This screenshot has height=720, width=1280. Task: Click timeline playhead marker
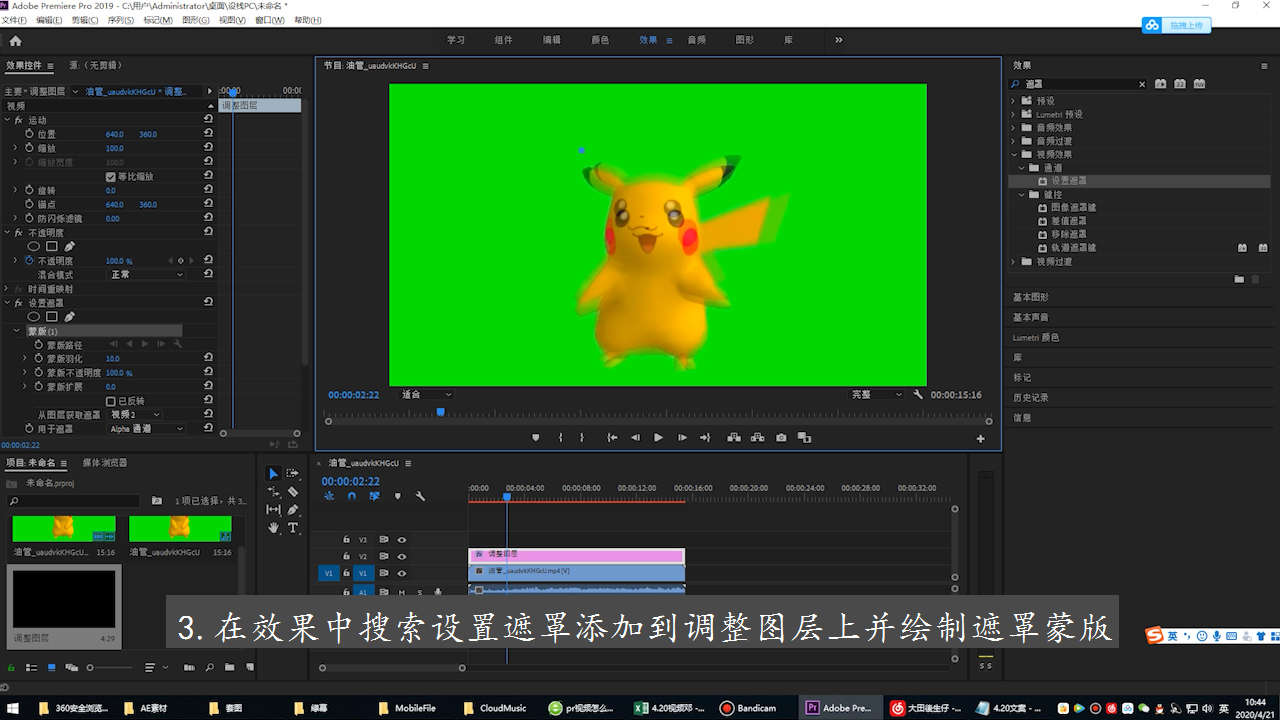(x=507, y=496)
